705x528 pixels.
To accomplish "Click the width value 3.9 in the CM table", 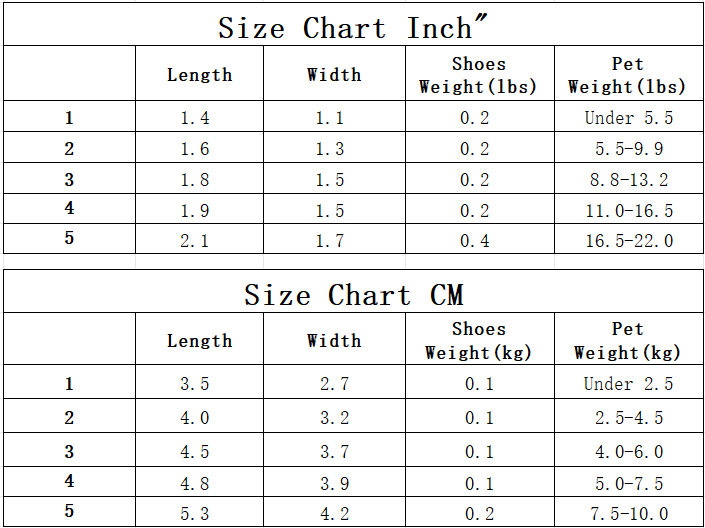I will (x=334, y=484).
